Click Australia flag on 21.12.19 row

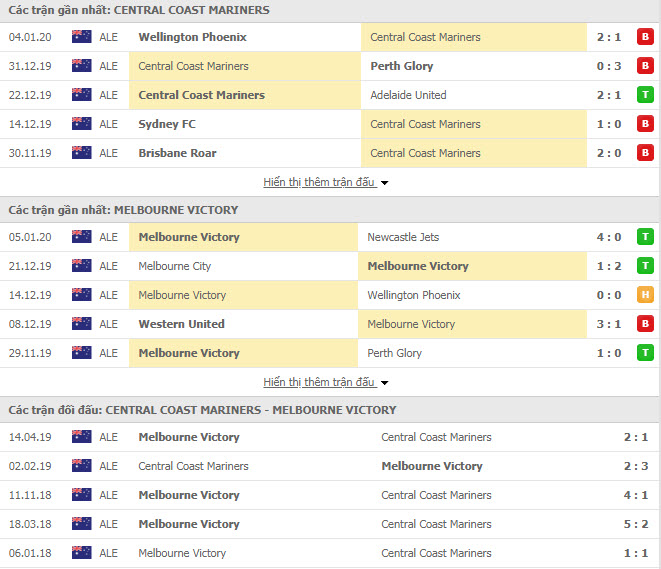(81, 266)
